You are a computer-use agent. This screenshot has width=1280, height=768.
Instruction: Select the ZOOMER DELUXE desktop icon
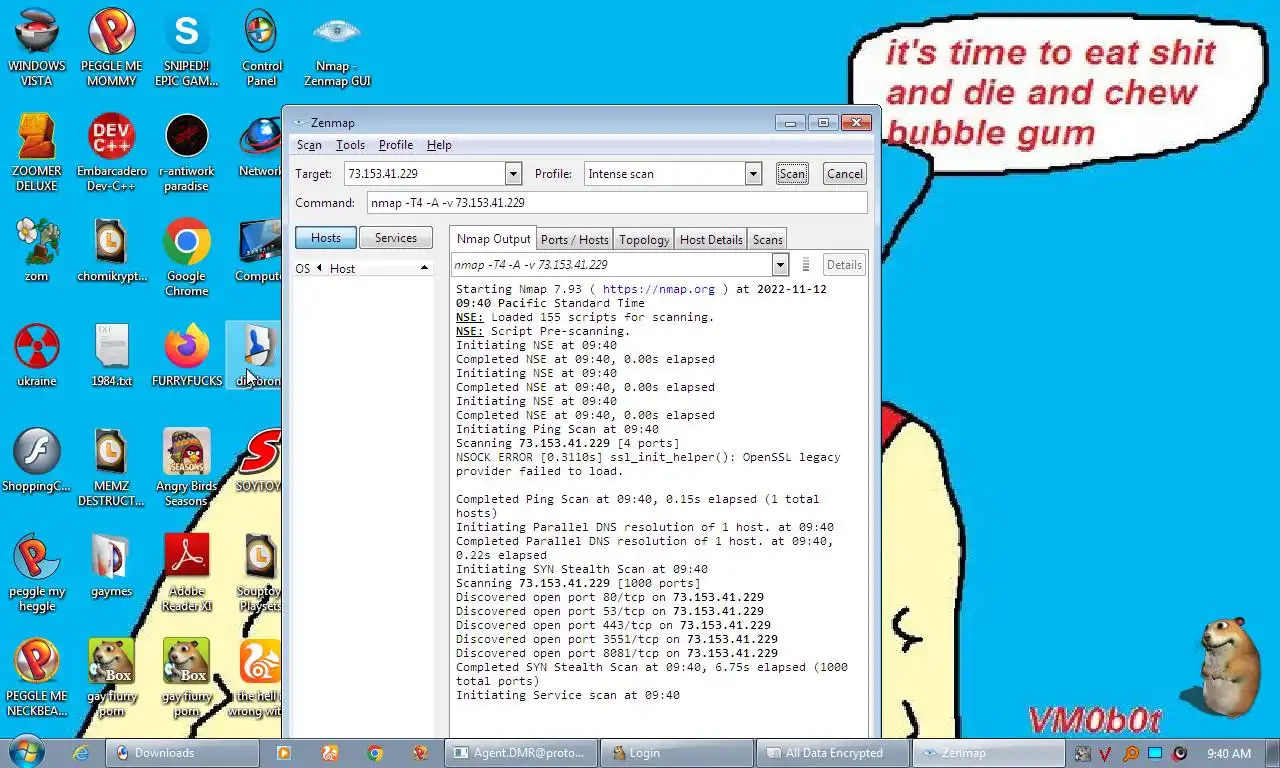point(37,152)
